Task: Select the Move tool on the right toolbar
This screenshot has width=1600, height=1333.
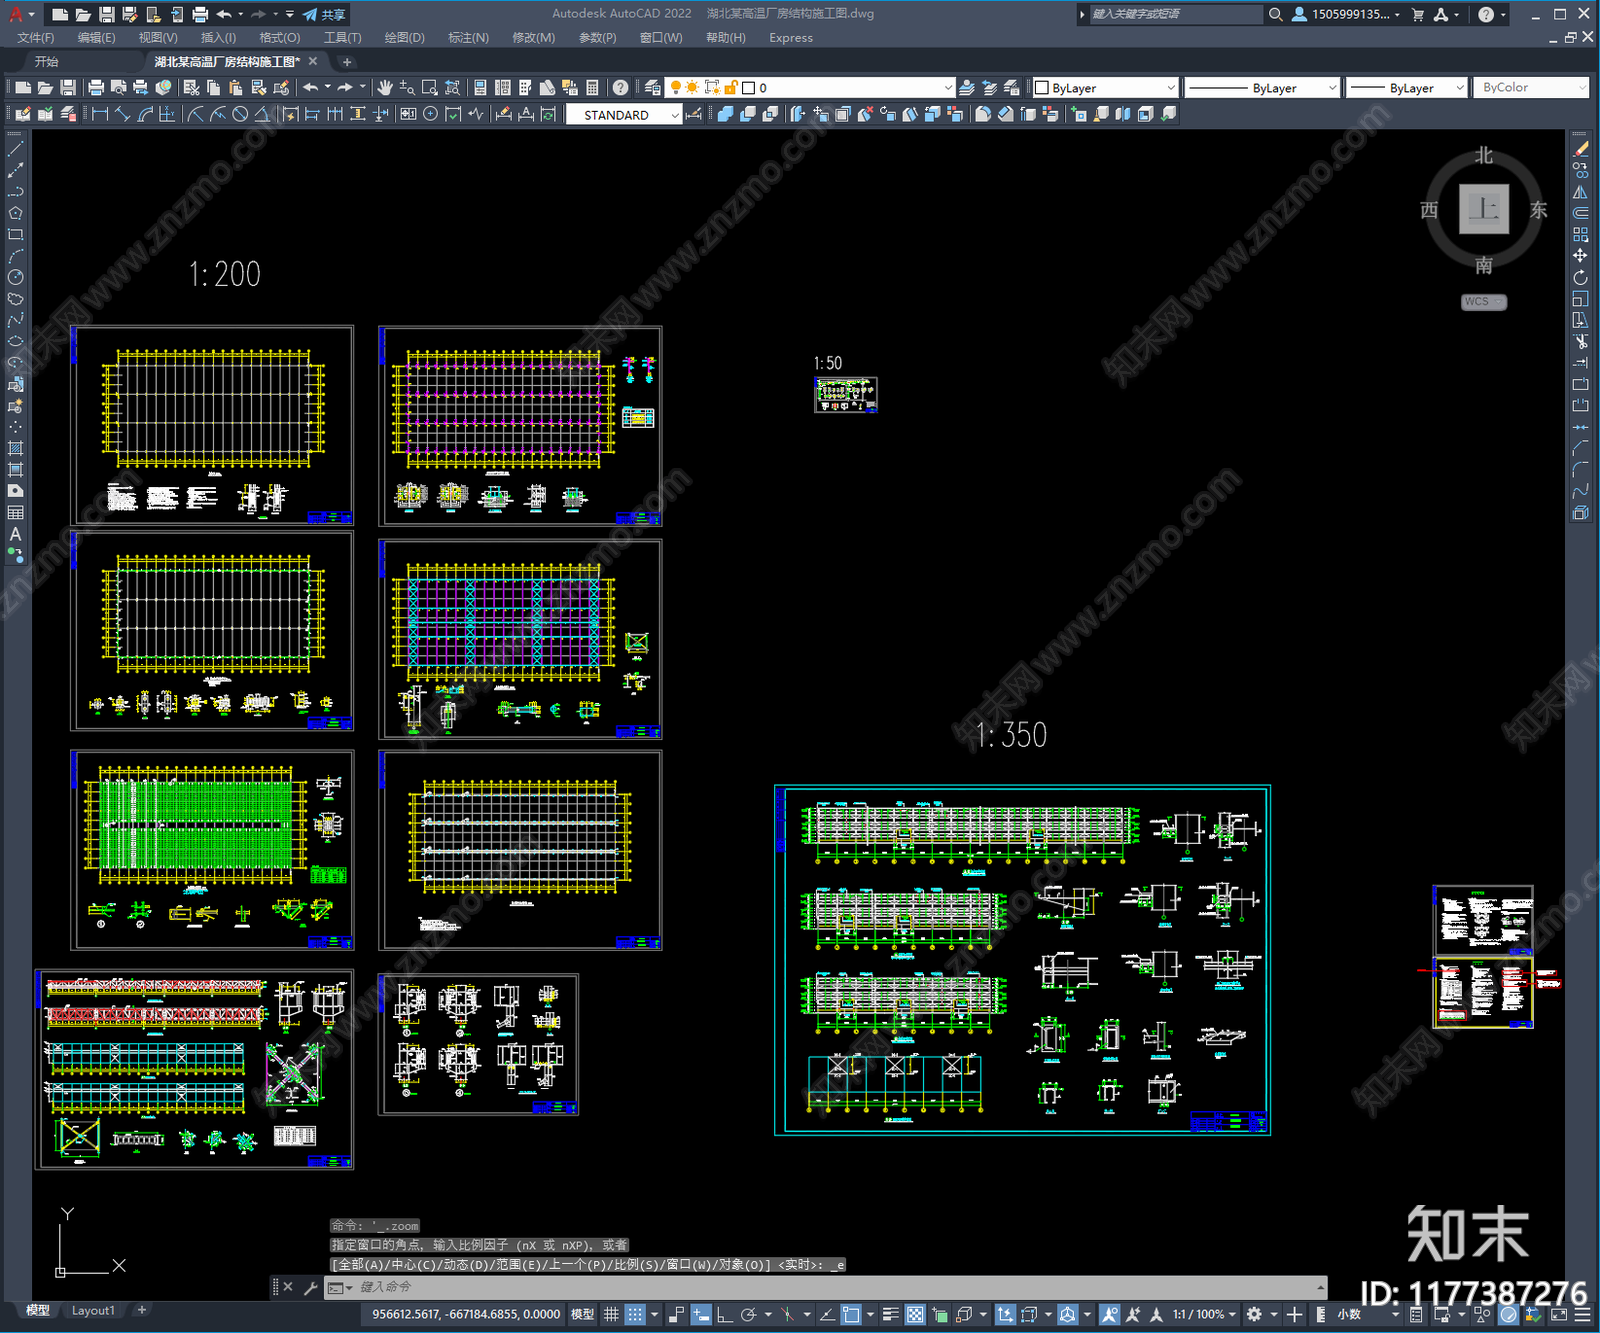Action: point(1580,256)
